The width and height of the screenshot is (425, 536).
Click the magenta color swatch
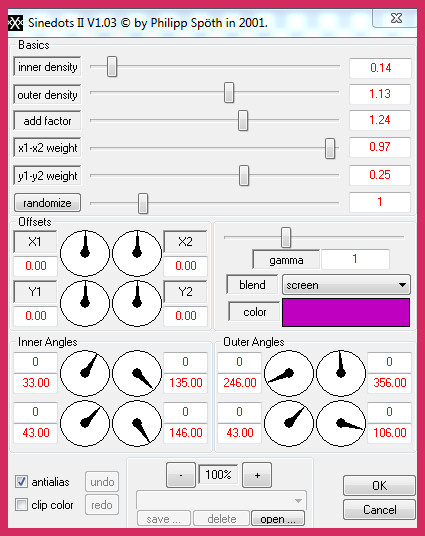pyautogui.click(x=346, y=312)
